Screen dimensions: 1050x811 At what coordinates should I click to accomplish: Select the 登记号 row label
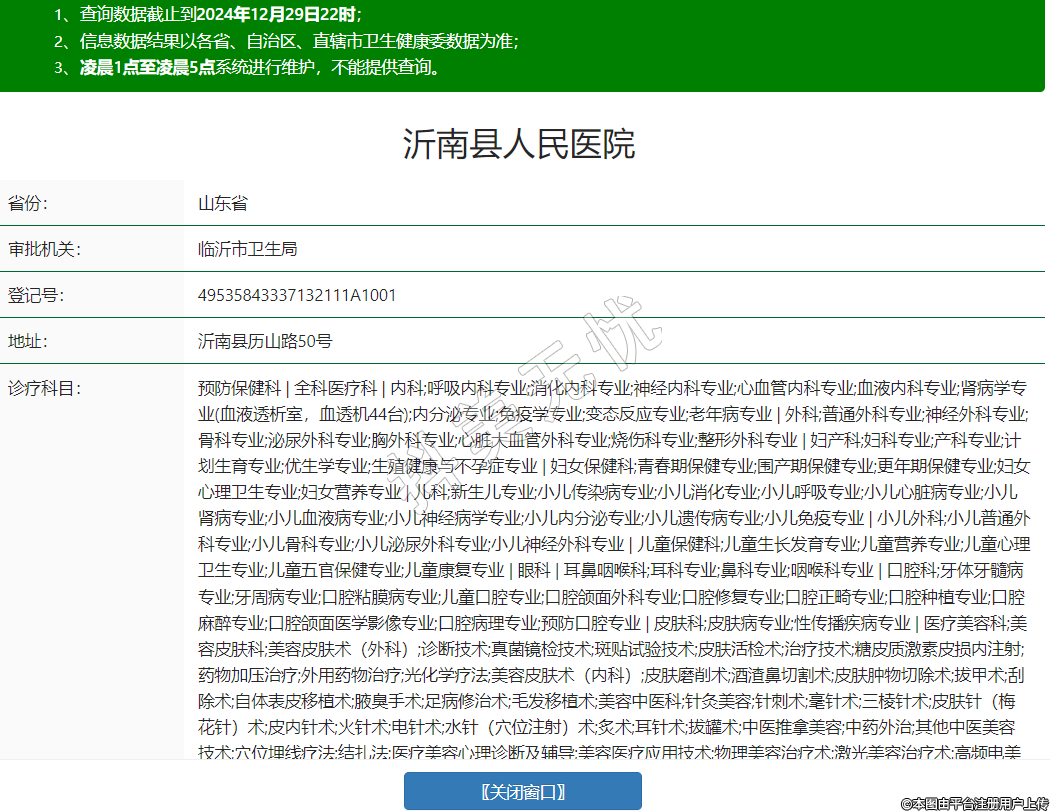pos(35,295)
